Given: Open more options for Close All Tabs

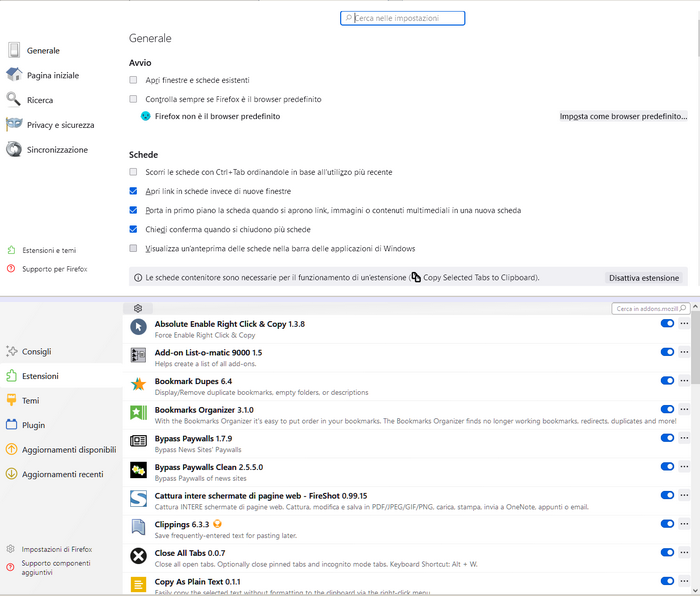Looking at the screenshot, I should [x=684, y=553].
